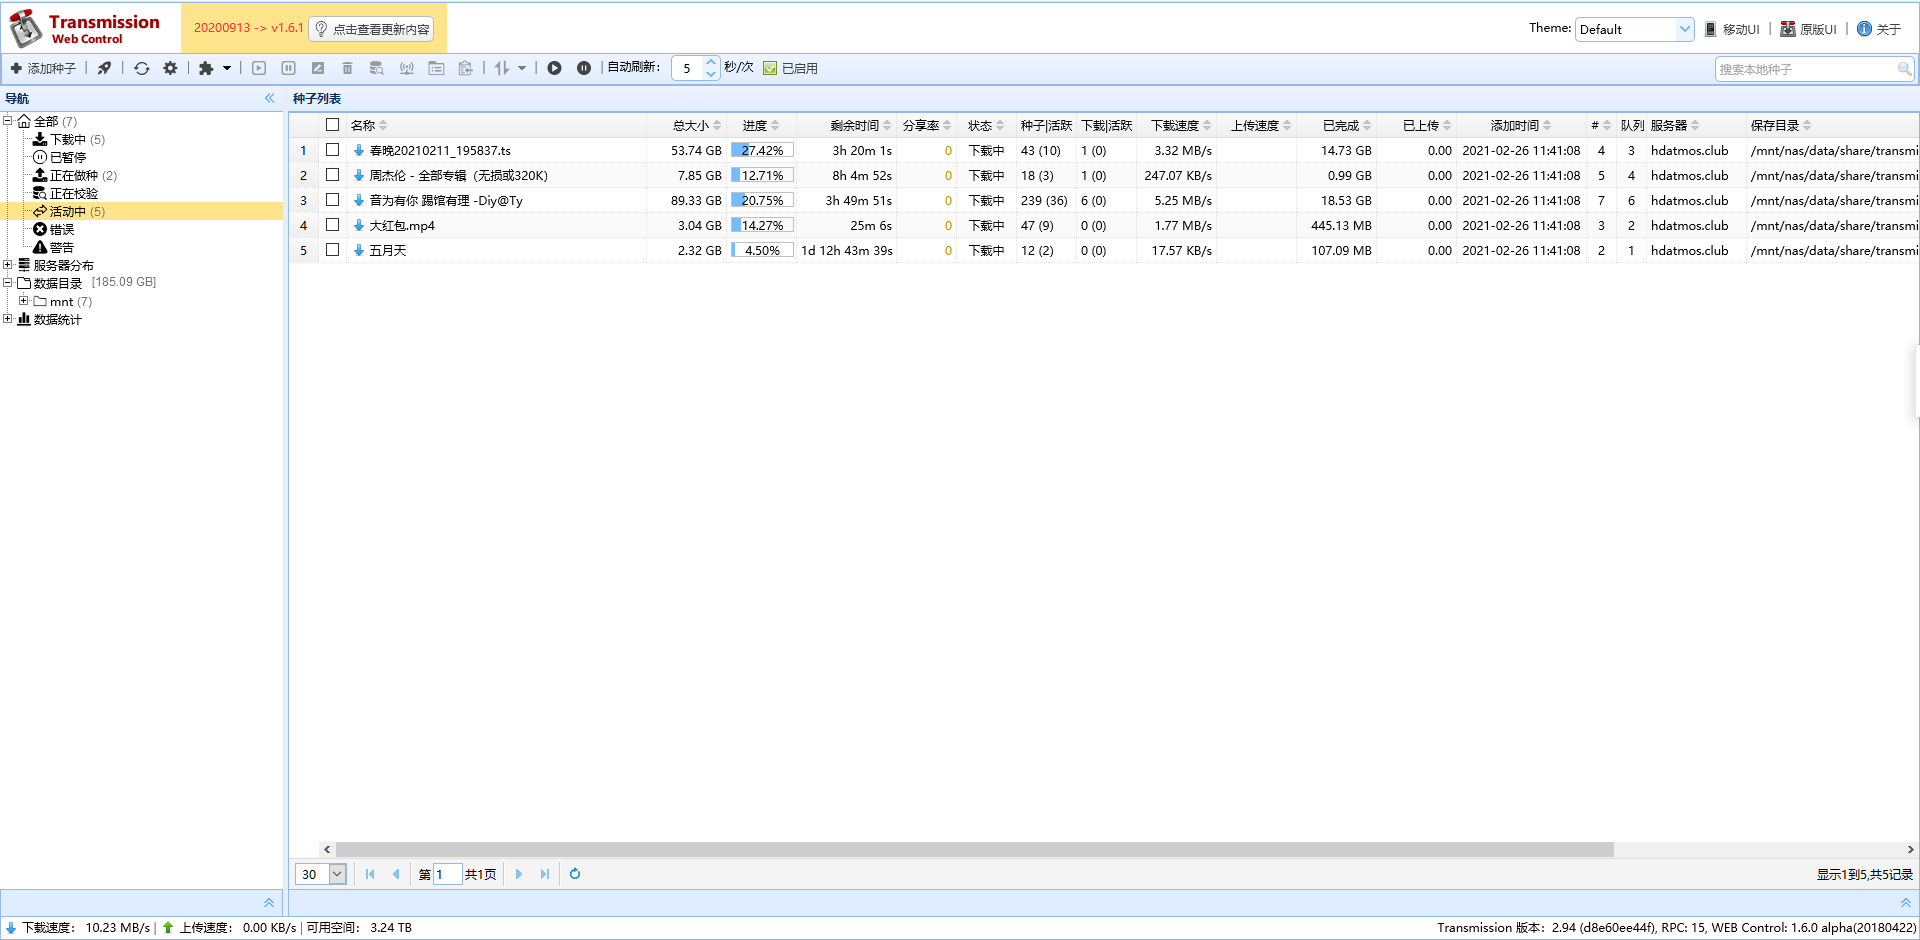Click the 添加种子 add torrent button
This screenshot has height=940, width=1920.
[43, 68]
